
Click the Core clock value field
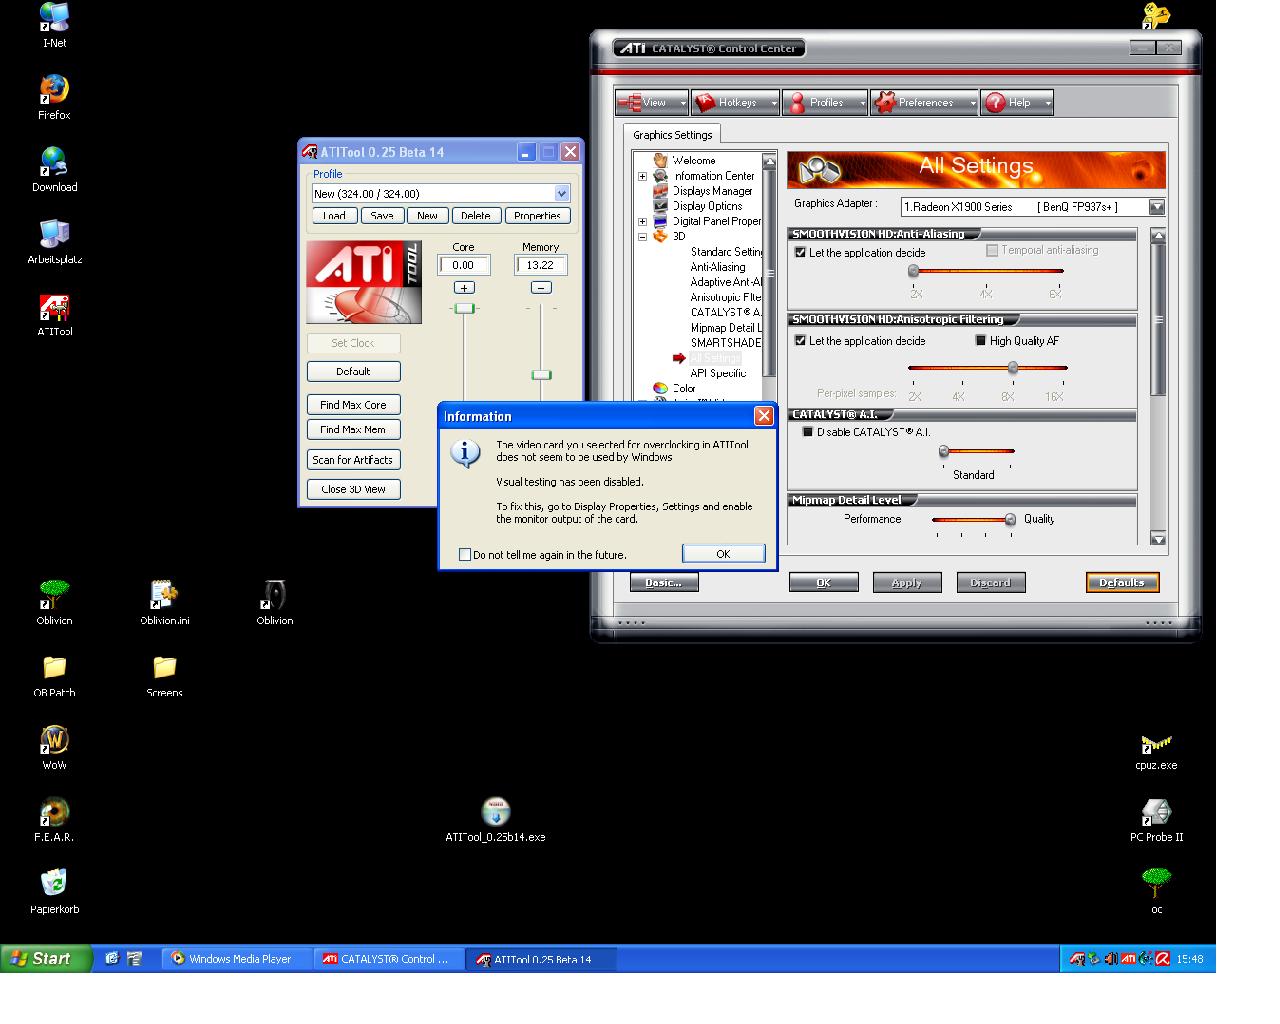[464, 265]
